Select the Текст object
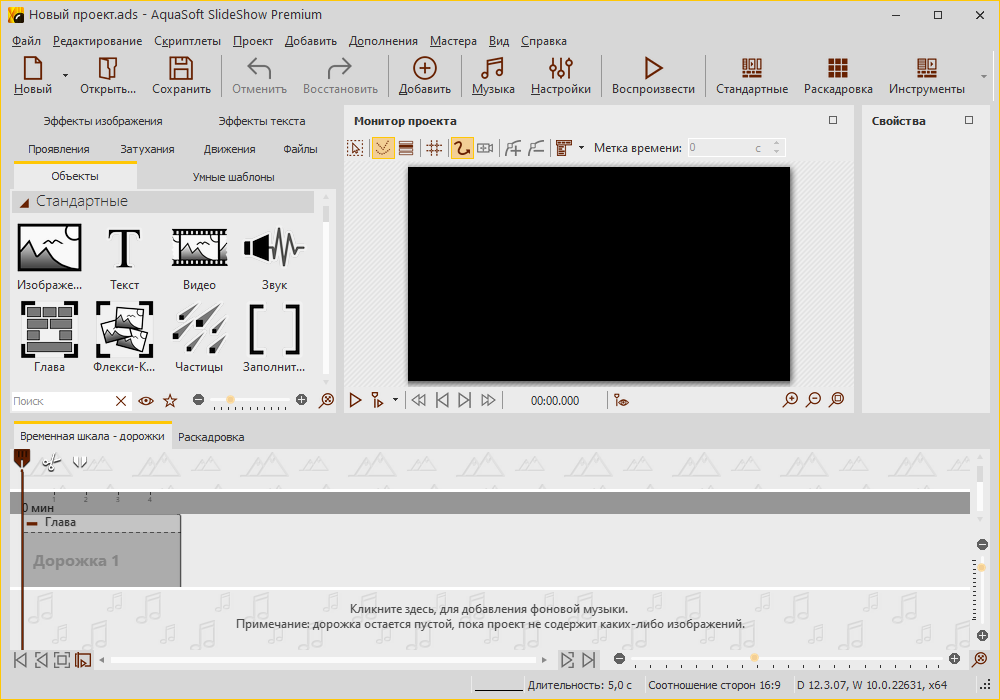The image size is (1000, 700). click(x=124, y=257)
